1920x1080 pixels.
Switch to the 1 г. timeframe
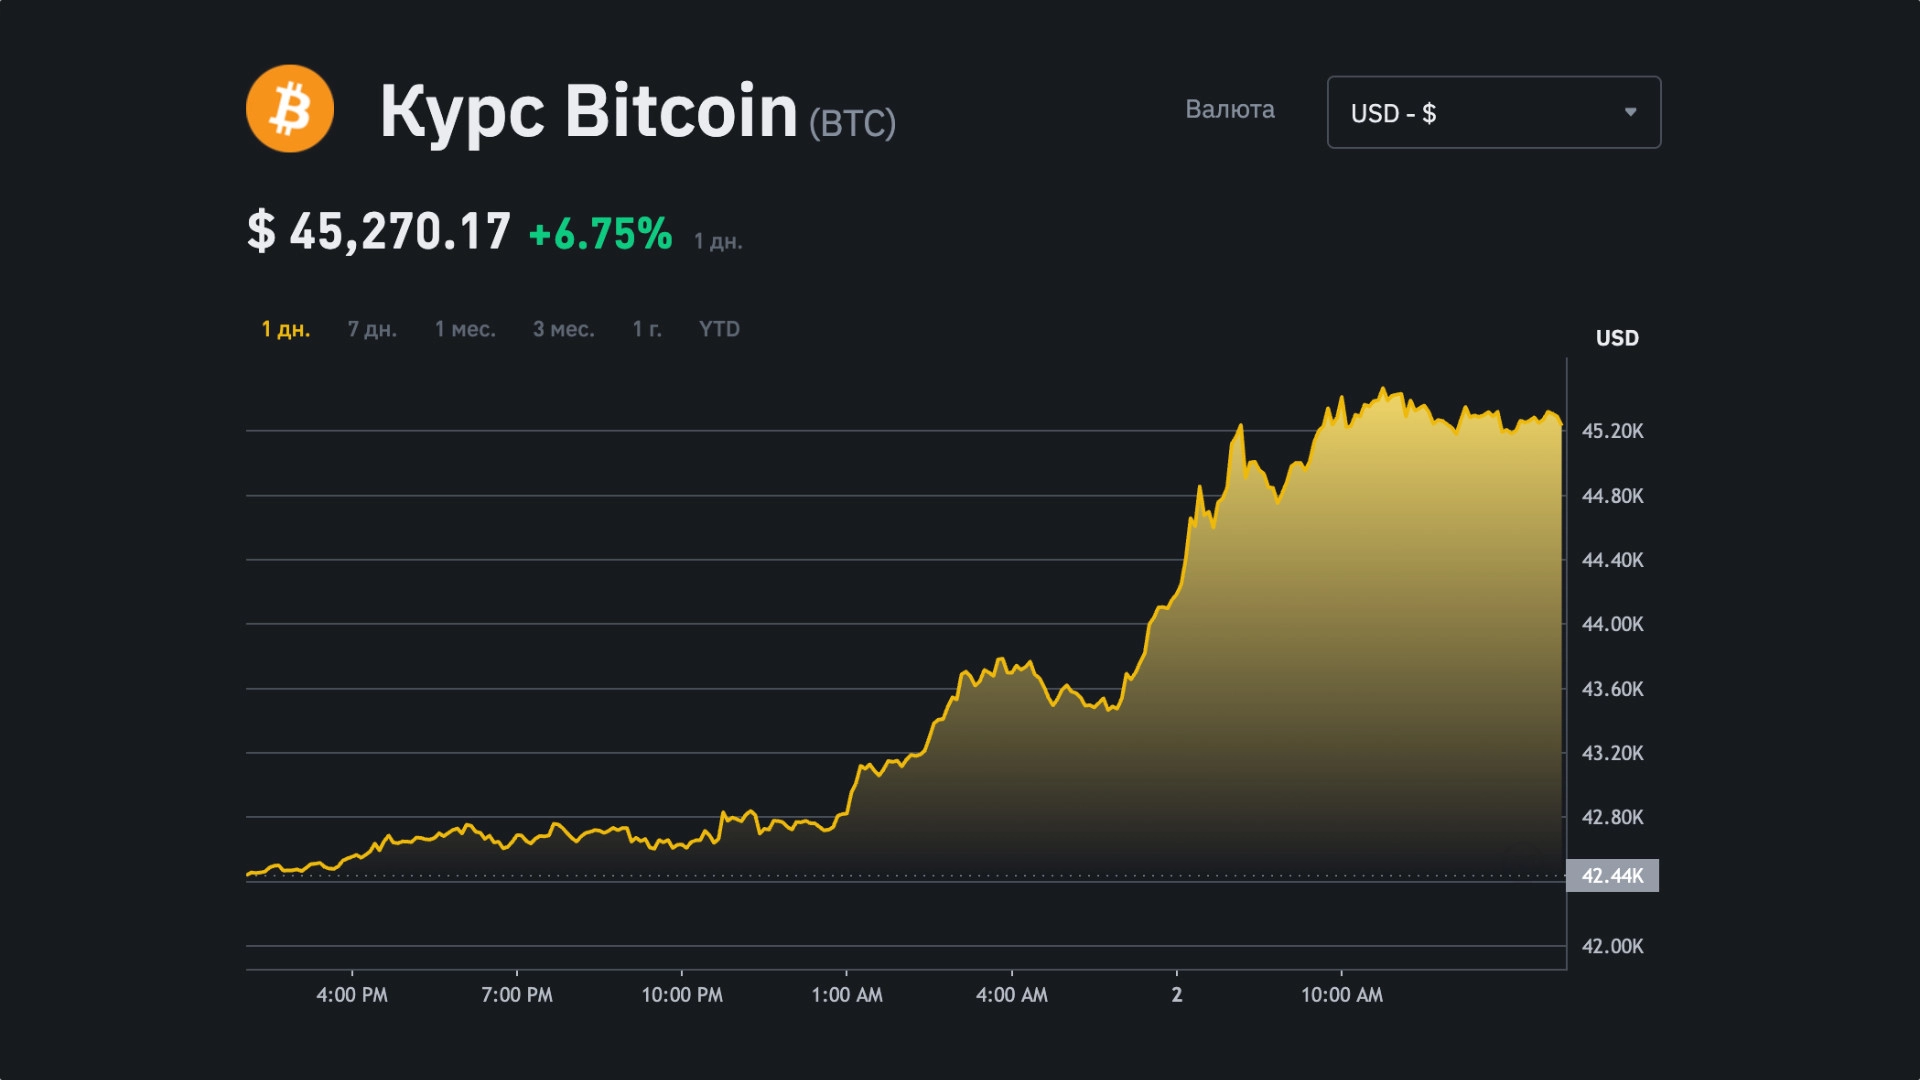646,328
